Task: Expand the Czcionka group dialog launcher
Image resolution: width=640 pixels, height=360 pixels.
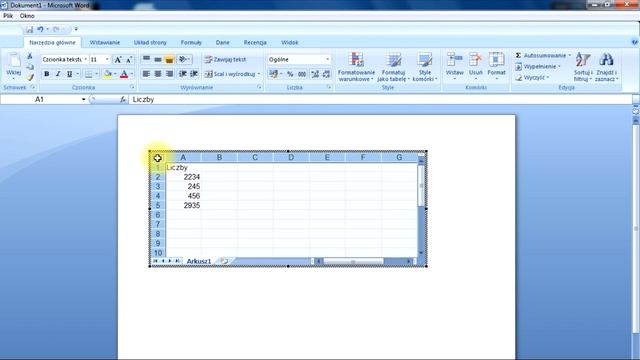Action: click(x=132, y=87)
